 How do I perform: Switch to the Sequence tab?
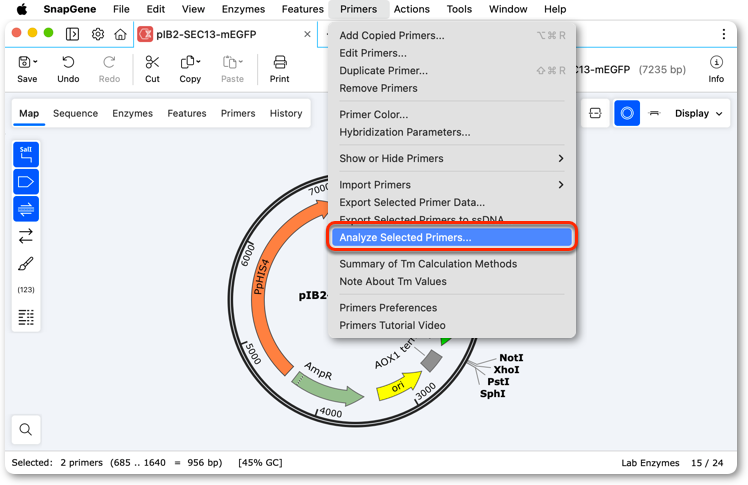tap(75, 114)
